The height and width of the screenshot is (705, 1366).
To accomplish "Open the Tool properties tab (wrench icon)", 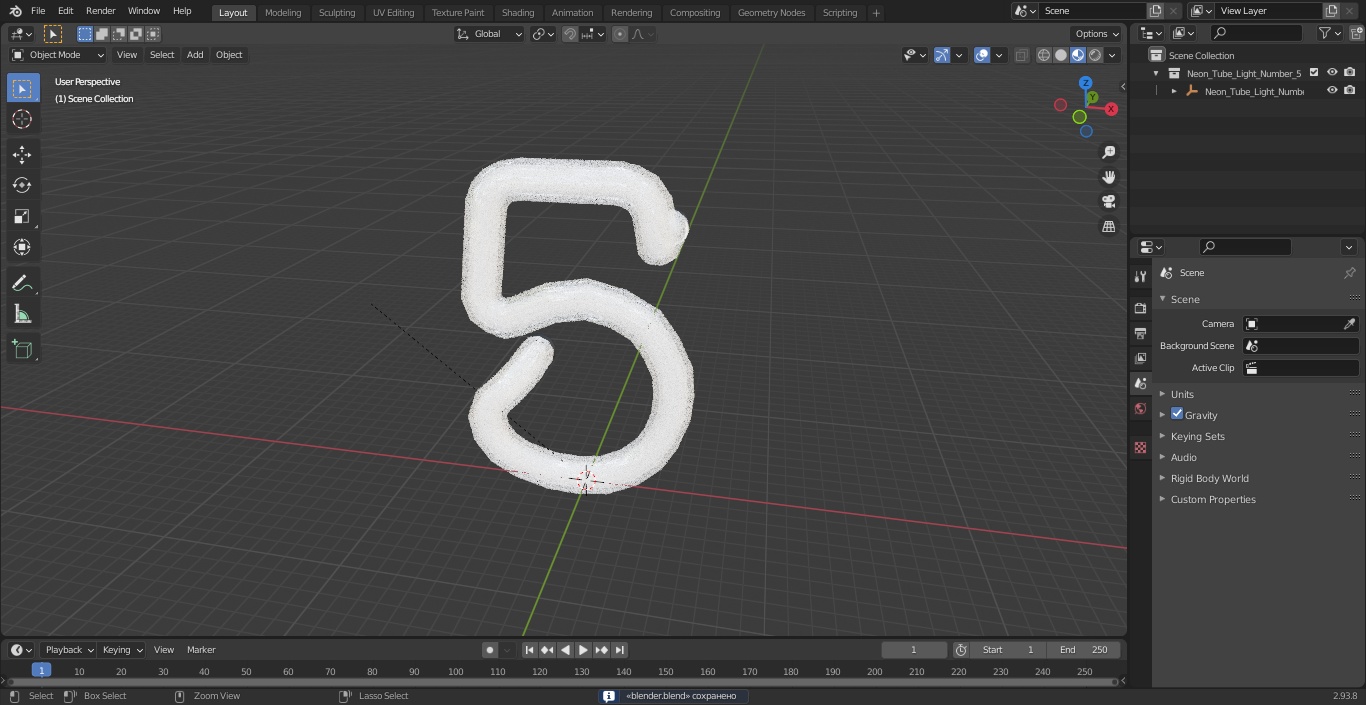I will pyautogui.click(x=1140, y=276).
